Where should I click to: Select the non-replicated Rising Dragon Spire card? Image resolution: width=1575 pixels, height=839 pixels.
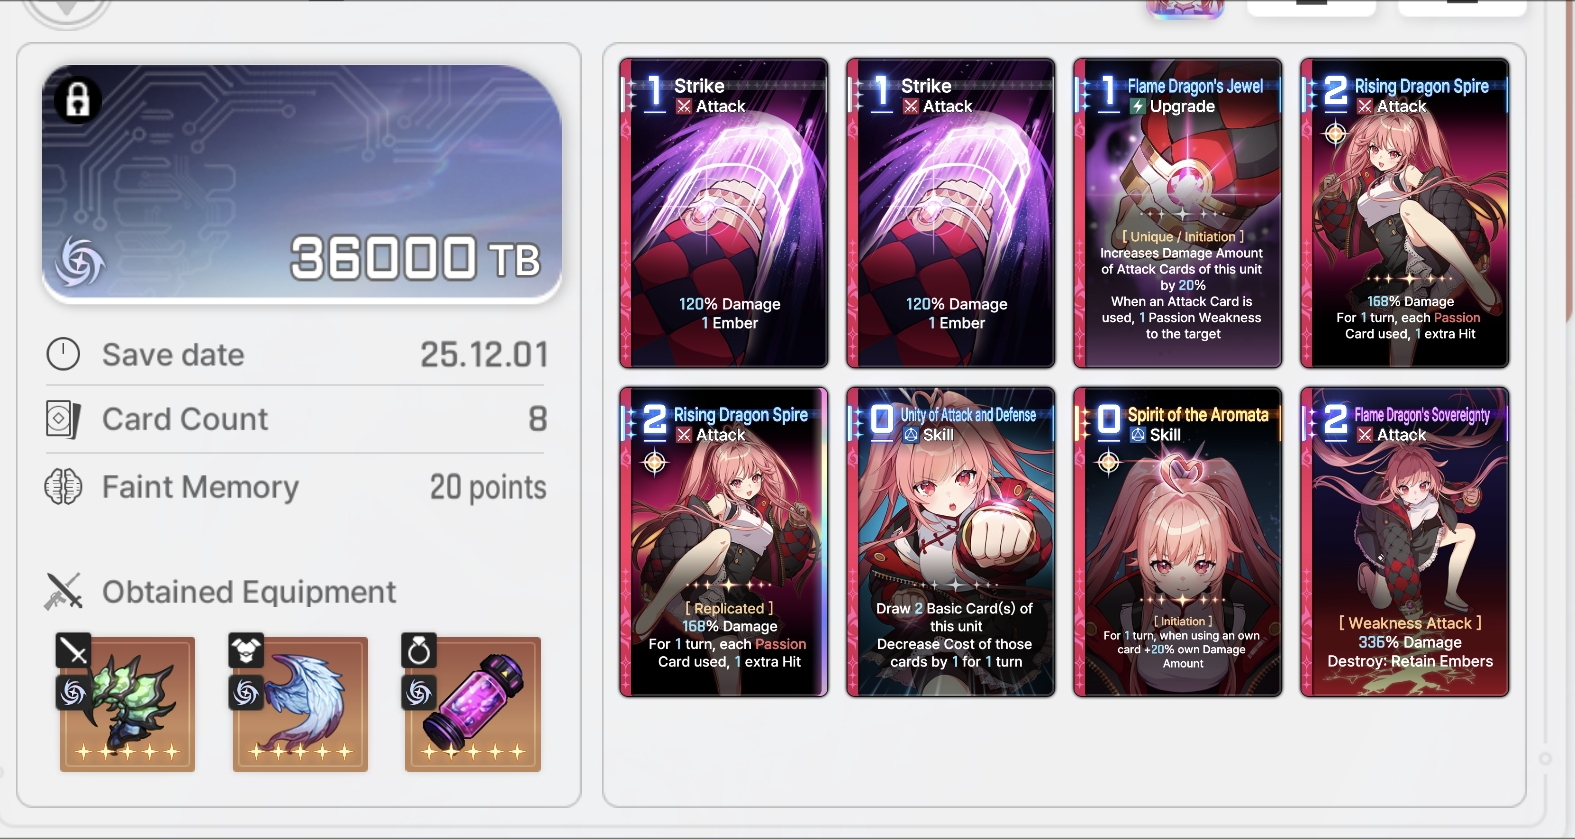[1405, 213]
